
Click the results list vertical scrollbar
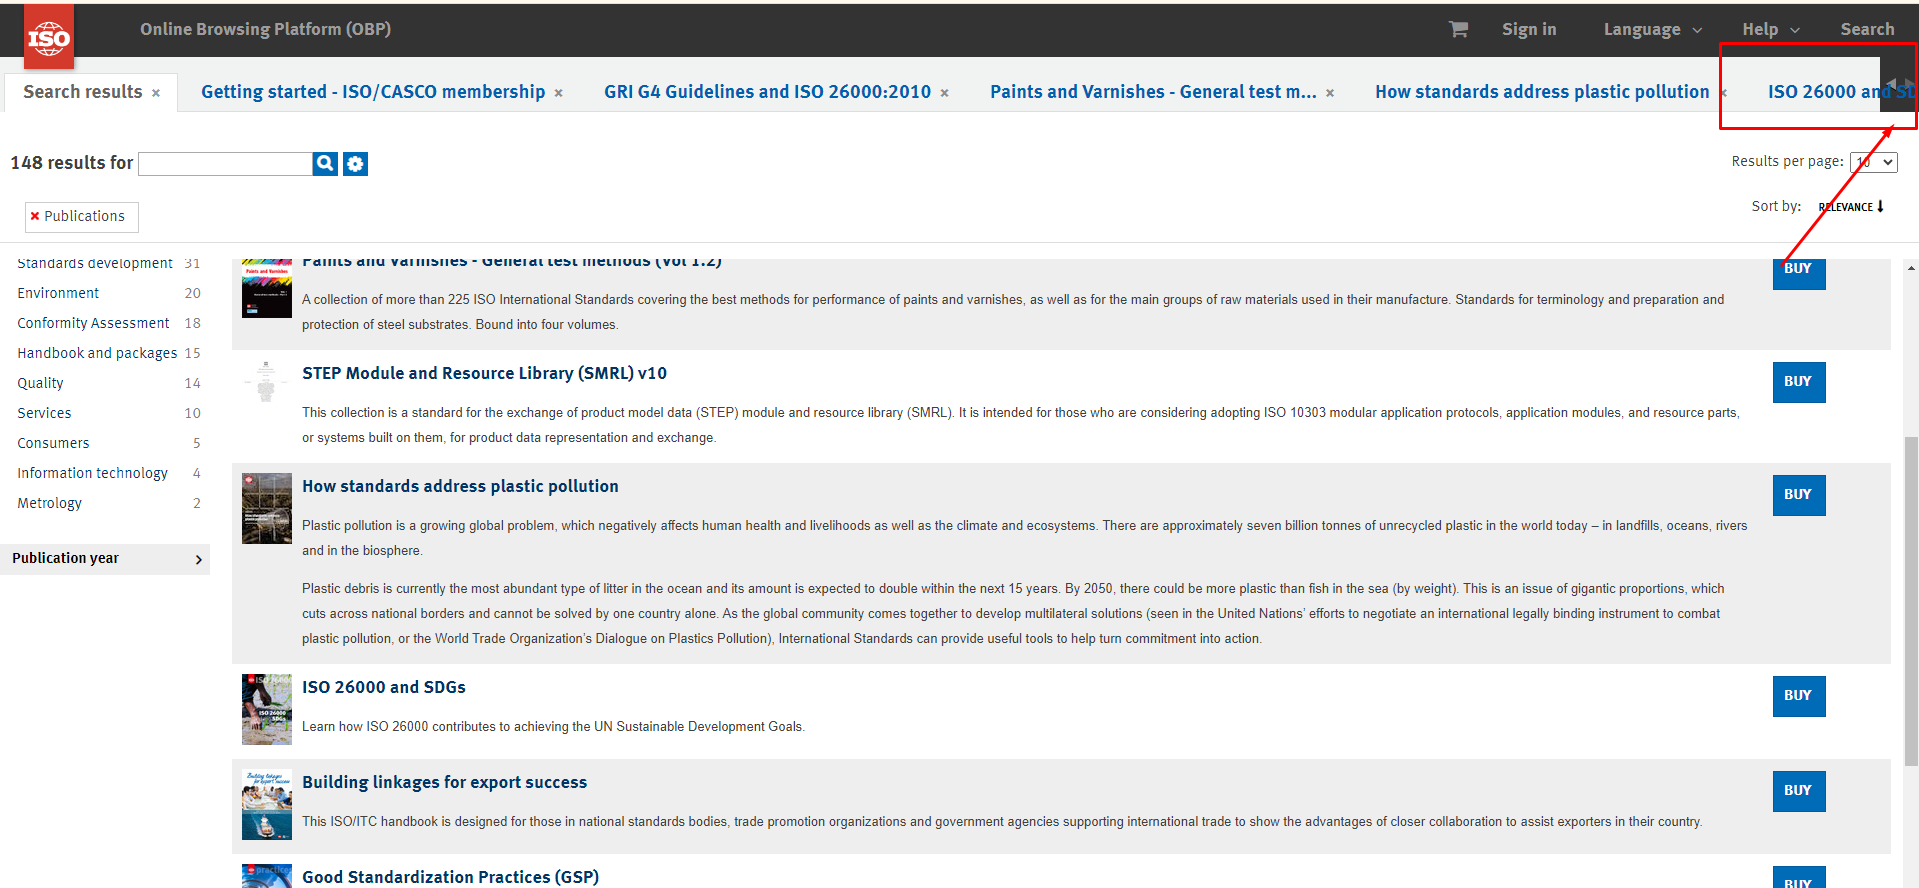[x=1911, y=600]
